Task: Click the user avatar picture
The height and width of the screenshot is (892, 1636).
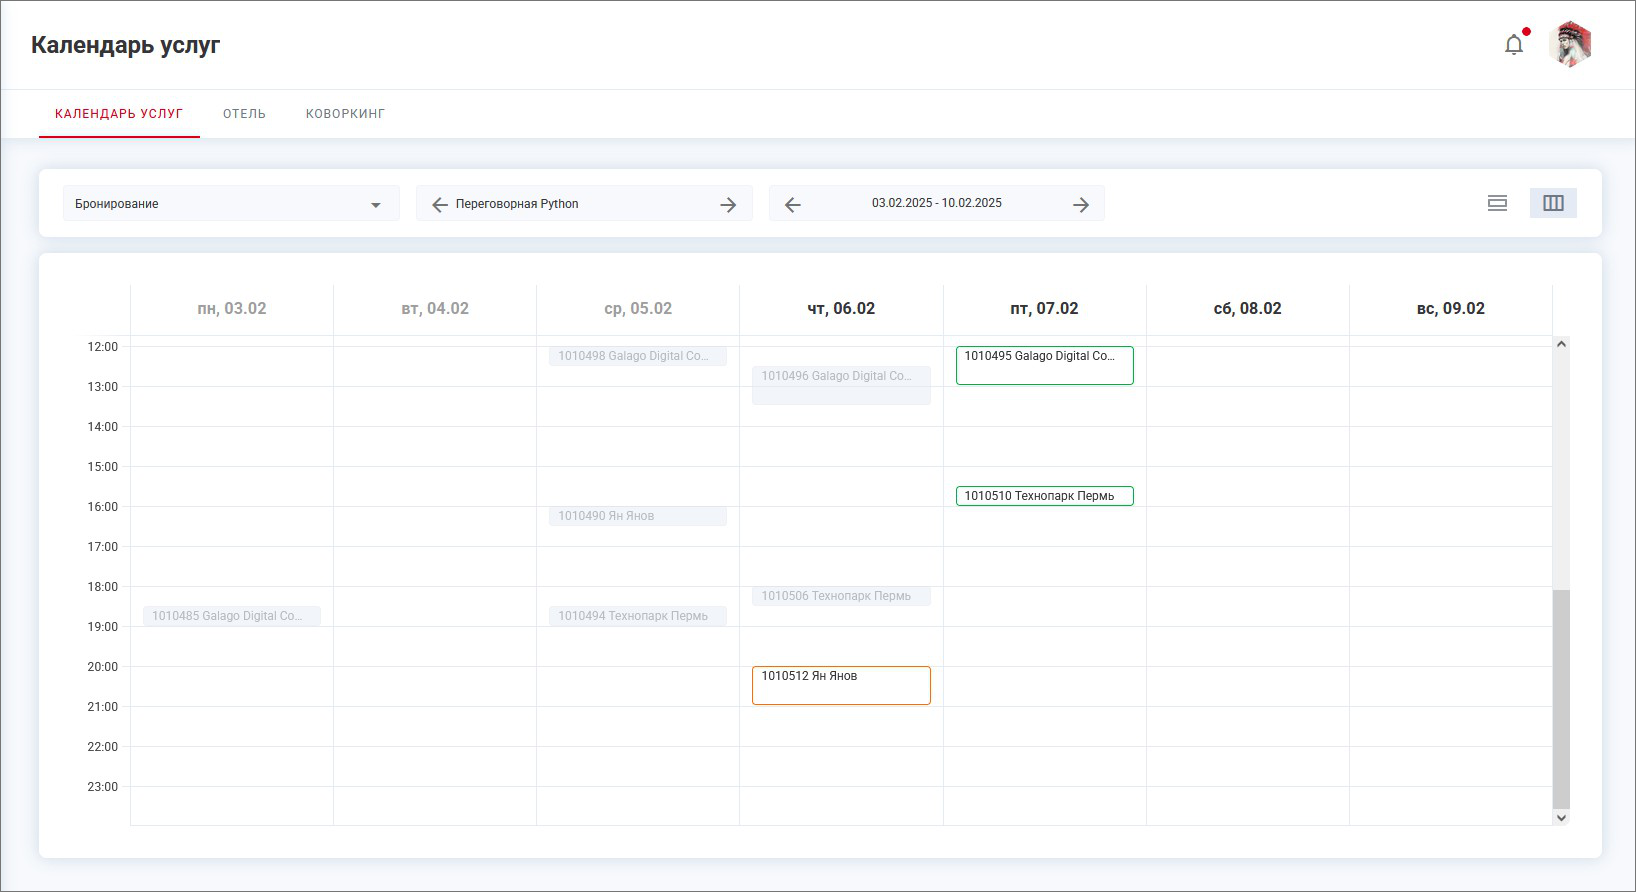Action: pos(1570,45)
